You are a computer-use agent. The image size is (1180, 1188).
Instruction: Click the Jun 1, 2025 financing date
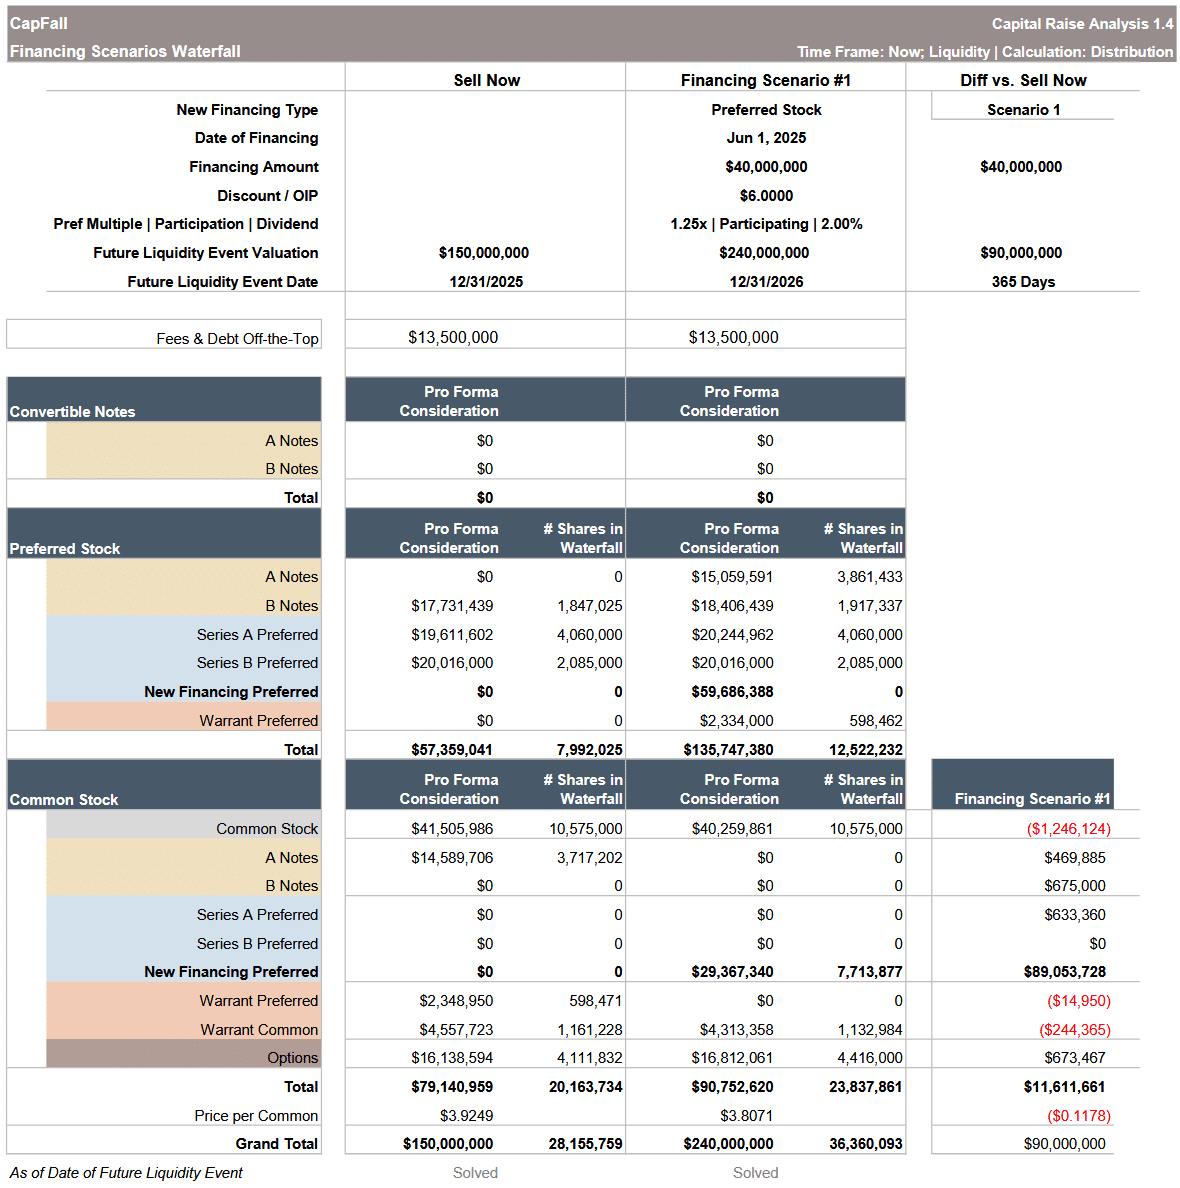(x=766, y=138)
